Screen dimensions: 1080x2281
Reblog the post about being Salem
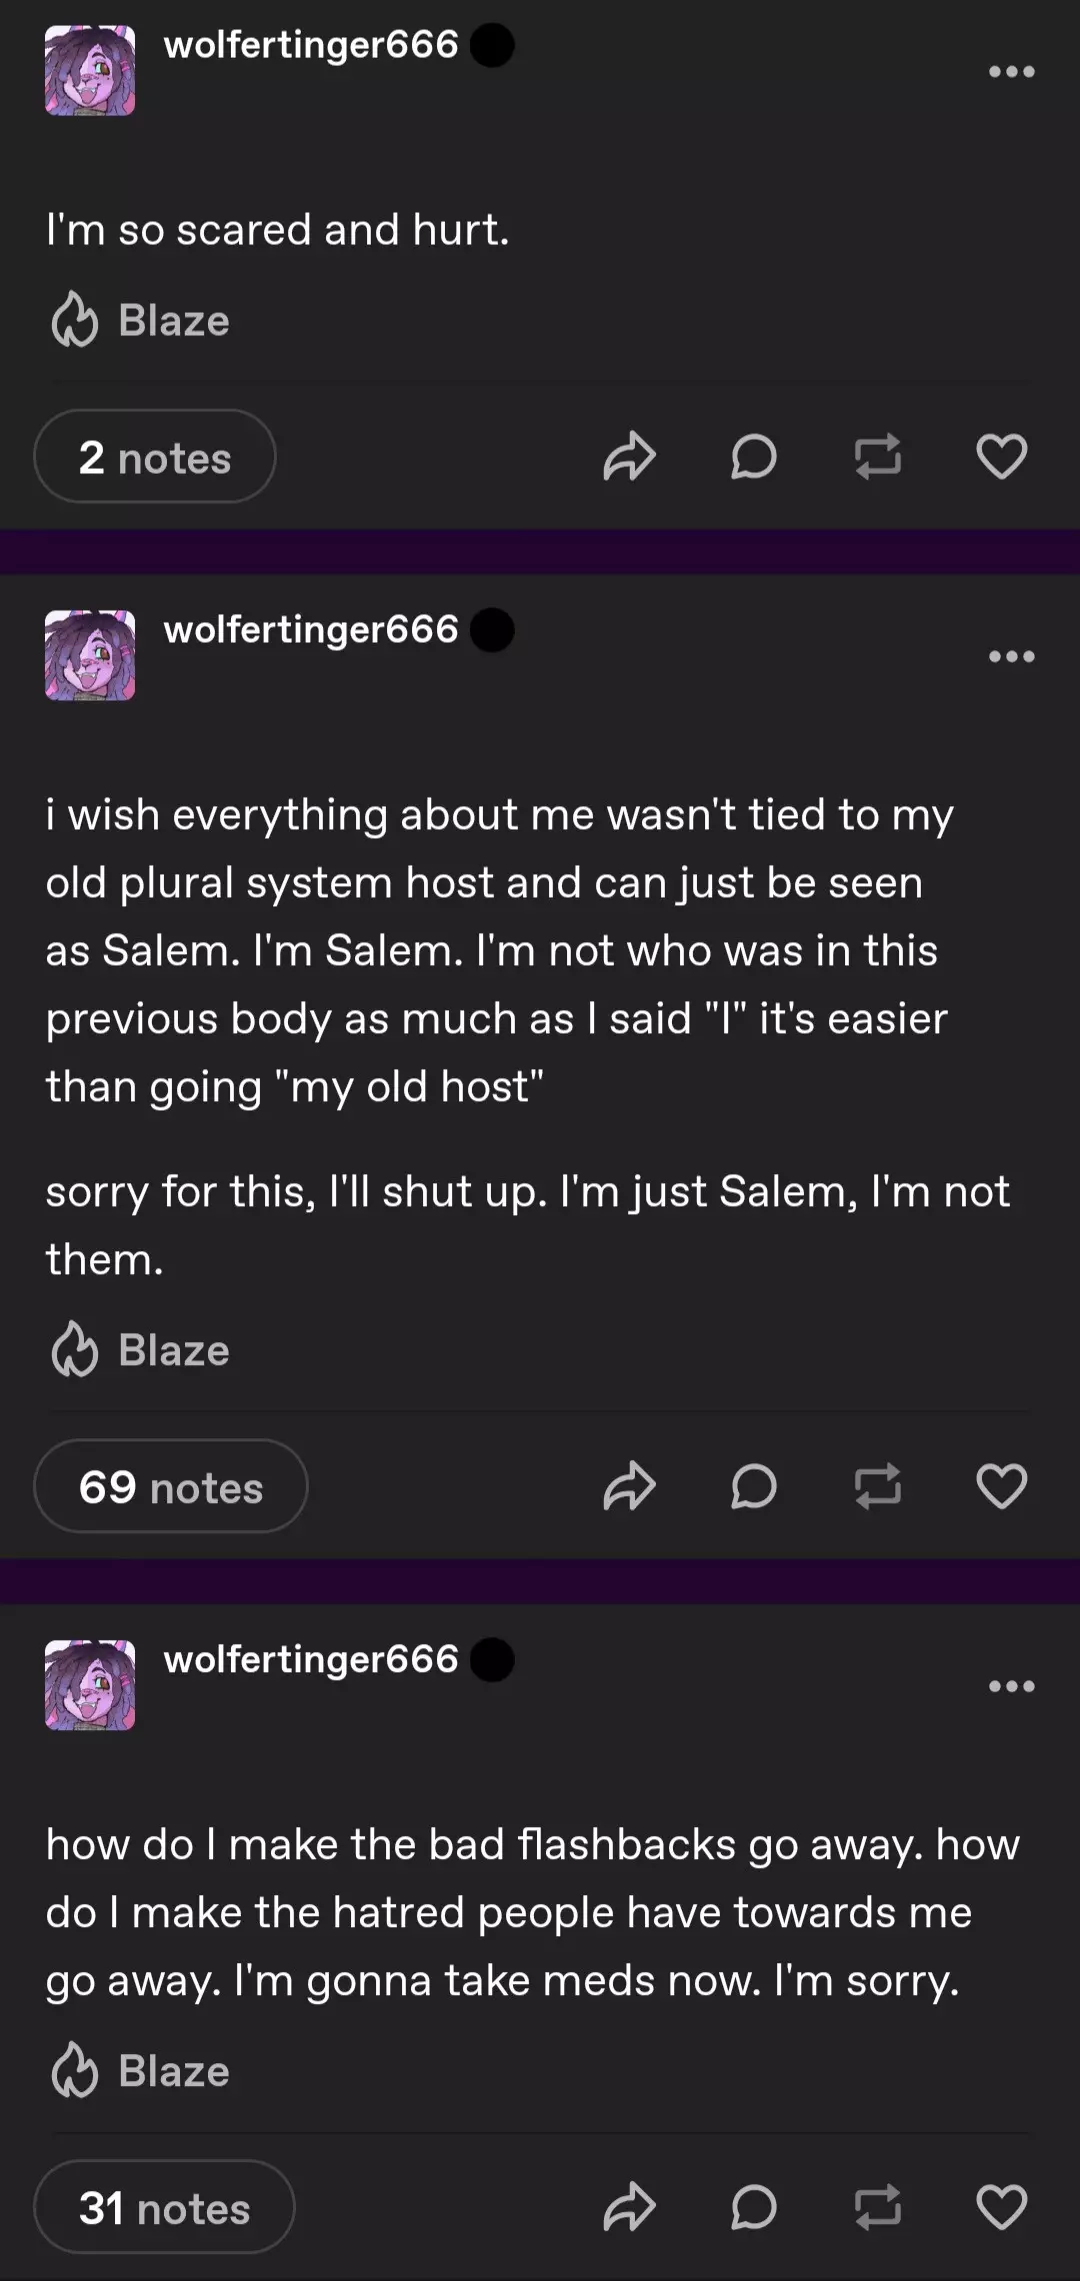coord(877,1486)
